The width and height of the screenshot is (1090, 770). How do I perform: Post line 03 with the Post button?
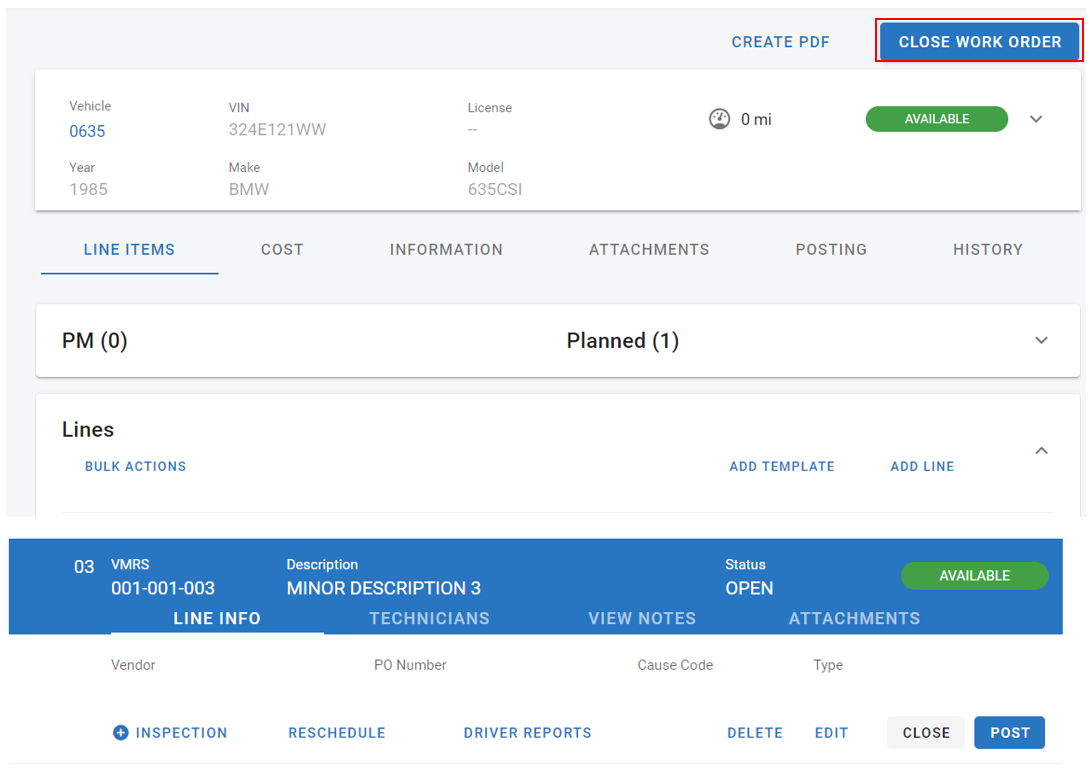tap(1009, 733)
